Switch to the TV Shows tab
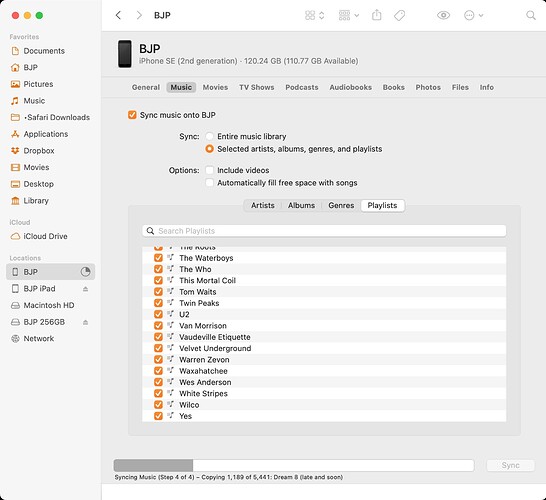Screen dimensions: 546x500 coord(257,87)
